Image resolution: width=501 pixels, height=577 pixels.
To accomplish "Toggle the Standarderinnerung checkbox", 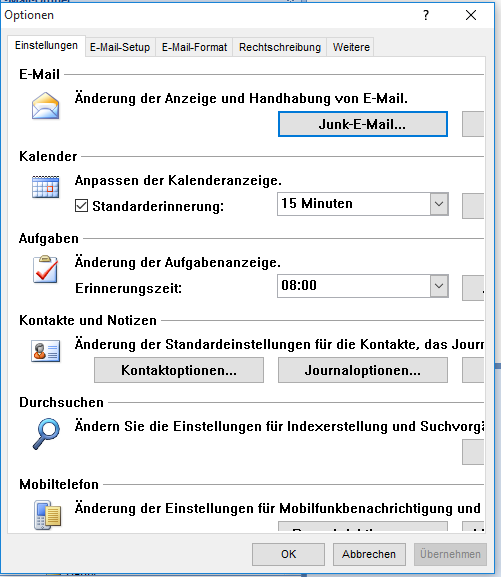I will coord(81,206).
